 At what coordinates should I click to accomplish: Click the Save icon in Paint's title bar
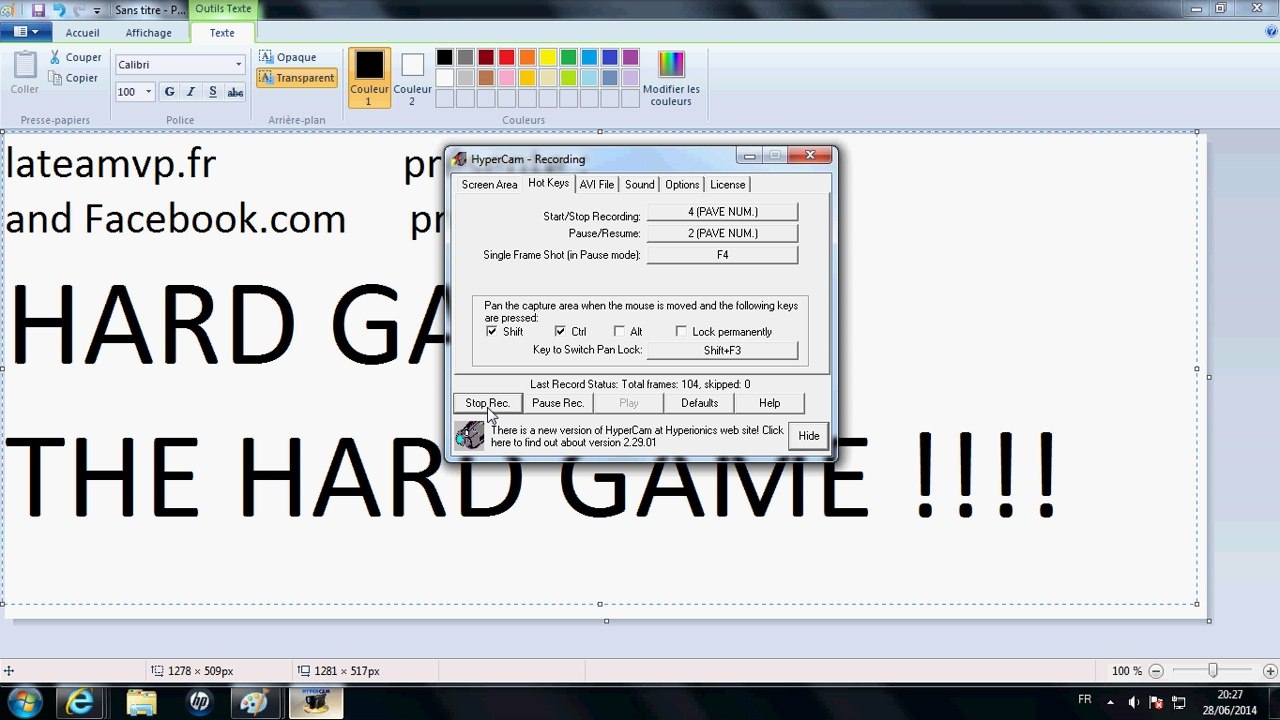[38, 9]
